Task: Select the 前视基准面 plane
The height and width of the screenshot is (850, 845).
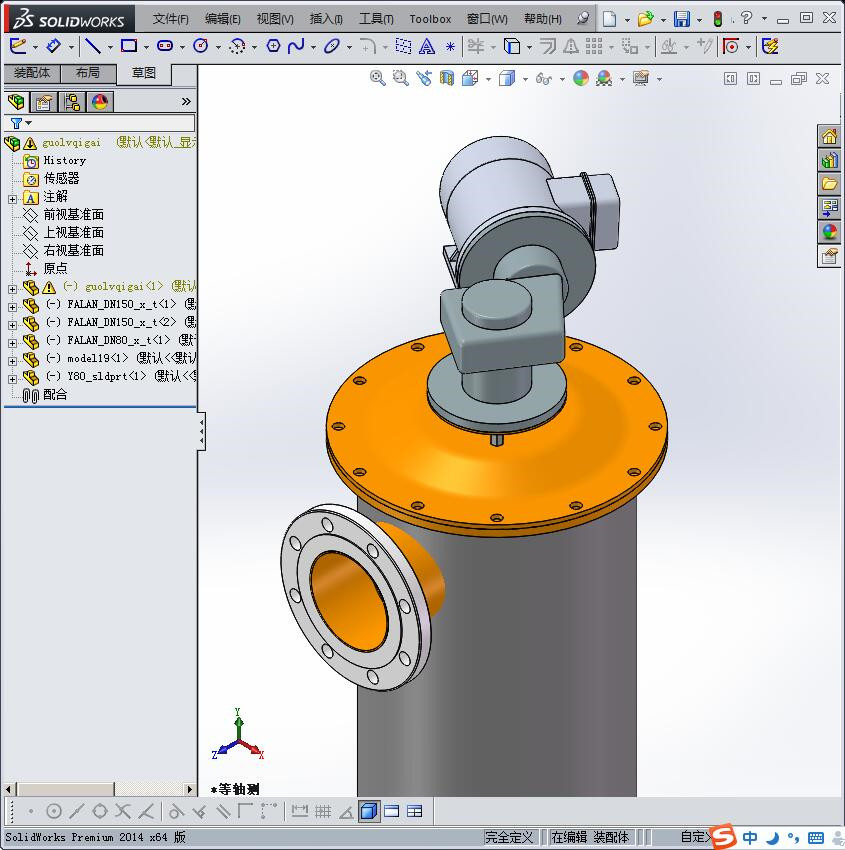Action: [73, 215]
